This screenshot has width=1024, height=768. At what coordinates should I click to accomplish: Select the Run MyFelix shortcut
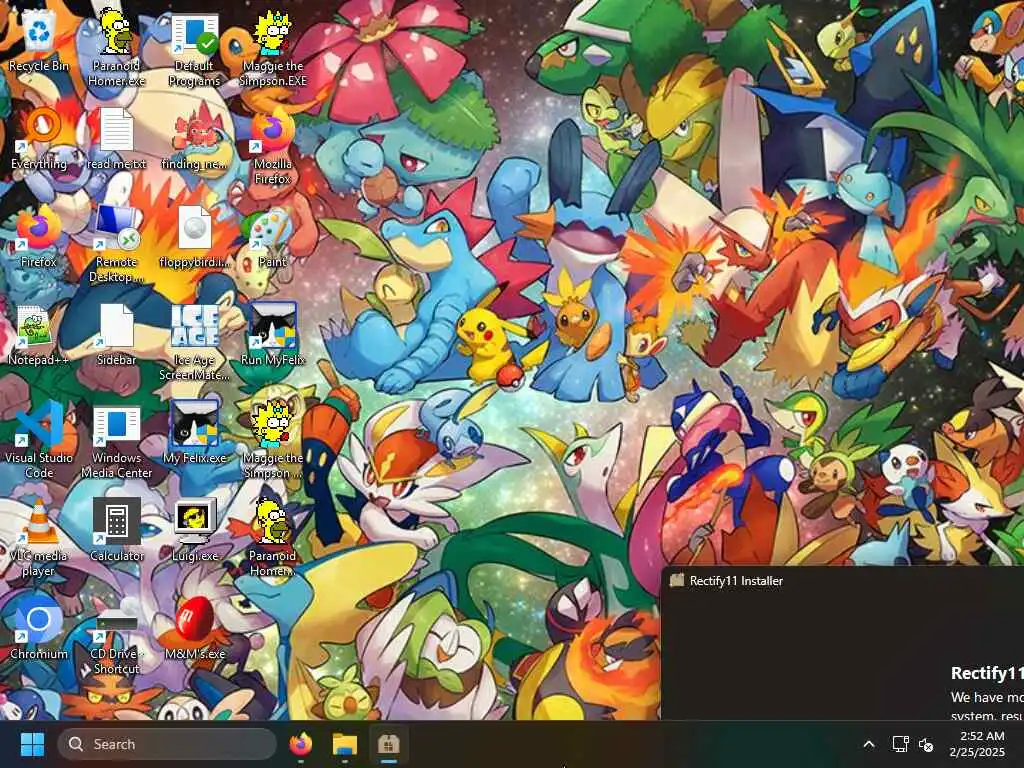(x=273, y=334)
